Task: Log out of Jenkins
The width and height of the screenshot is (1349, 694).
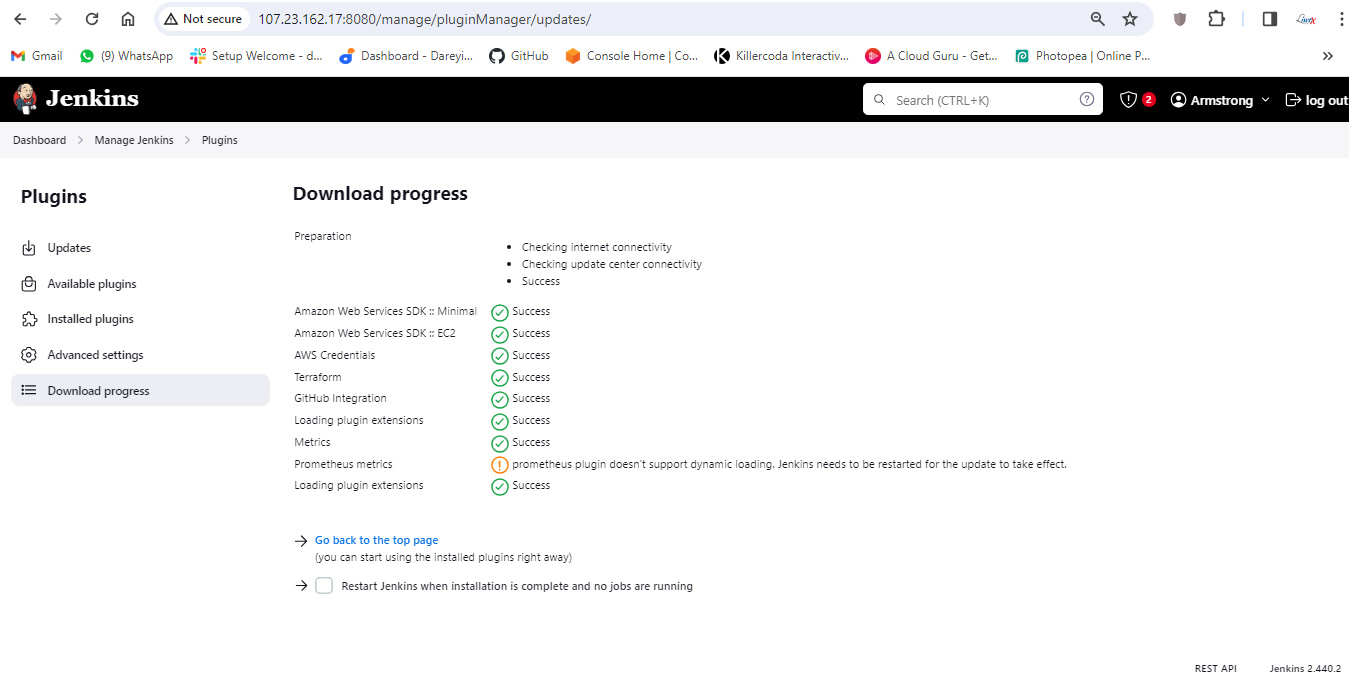Action: pos(1316,100)
